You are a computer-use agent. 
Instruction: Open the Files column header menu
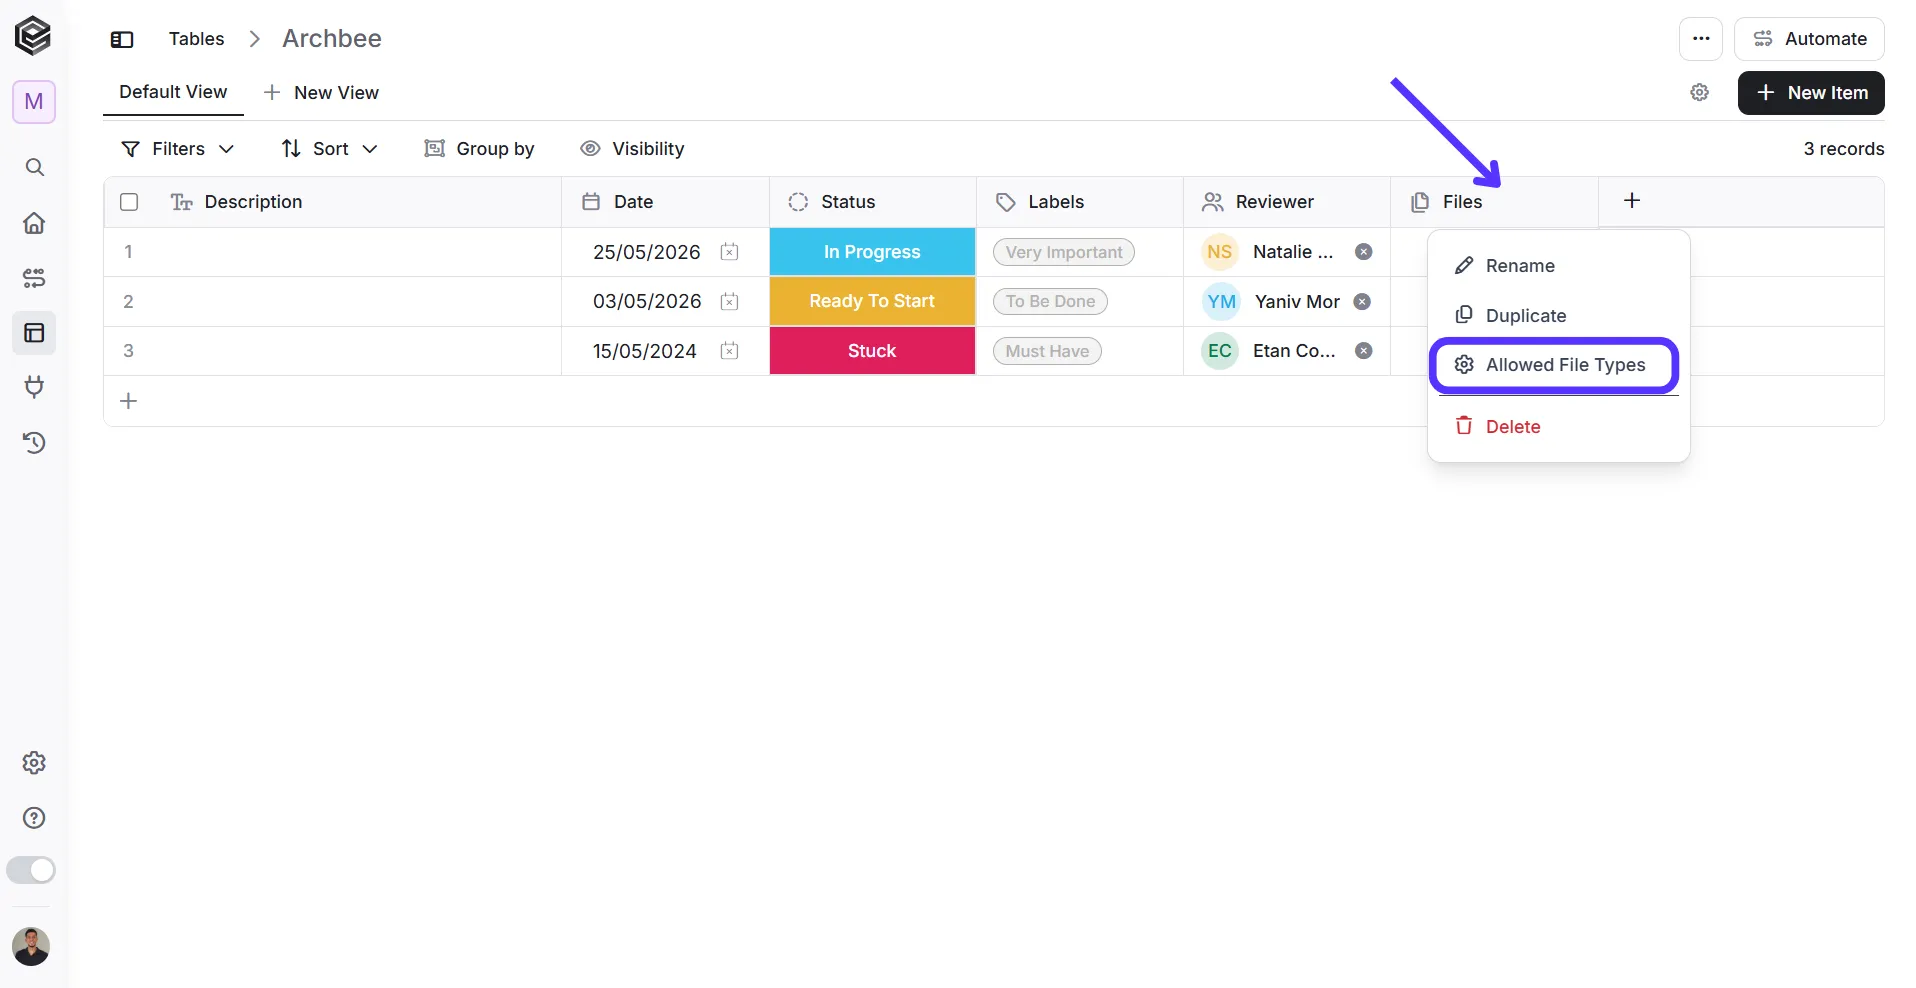tap(1494, 202)
